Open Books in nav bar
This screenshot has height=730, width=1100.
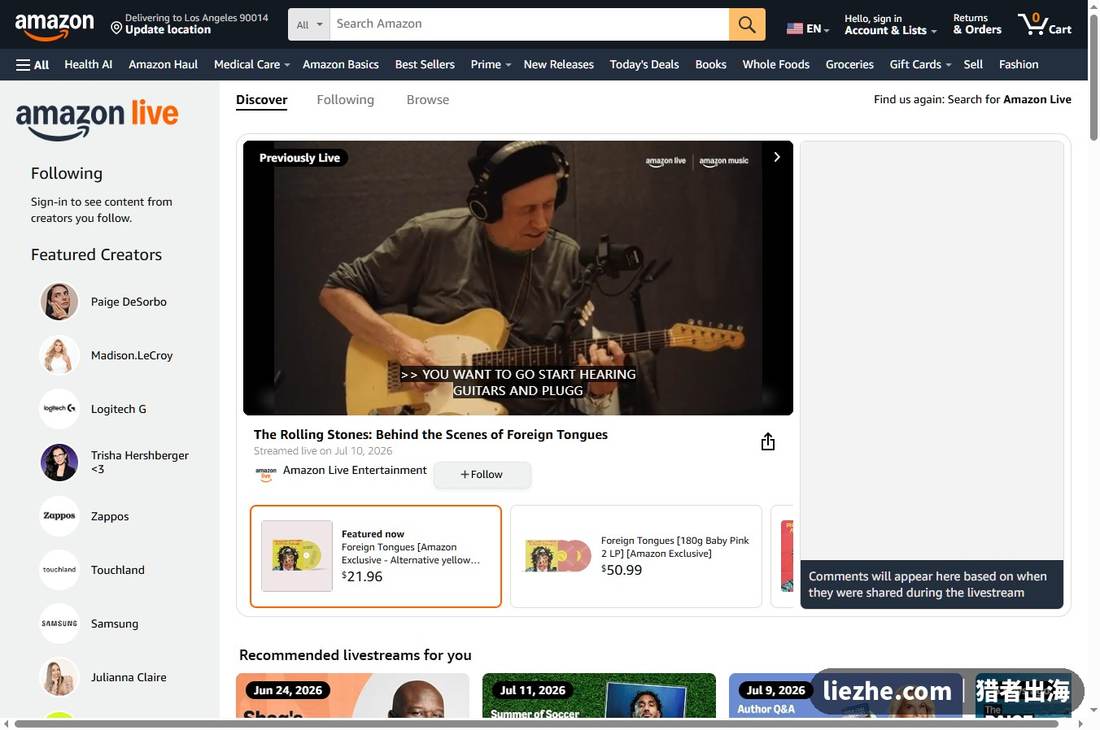point(711,65)
